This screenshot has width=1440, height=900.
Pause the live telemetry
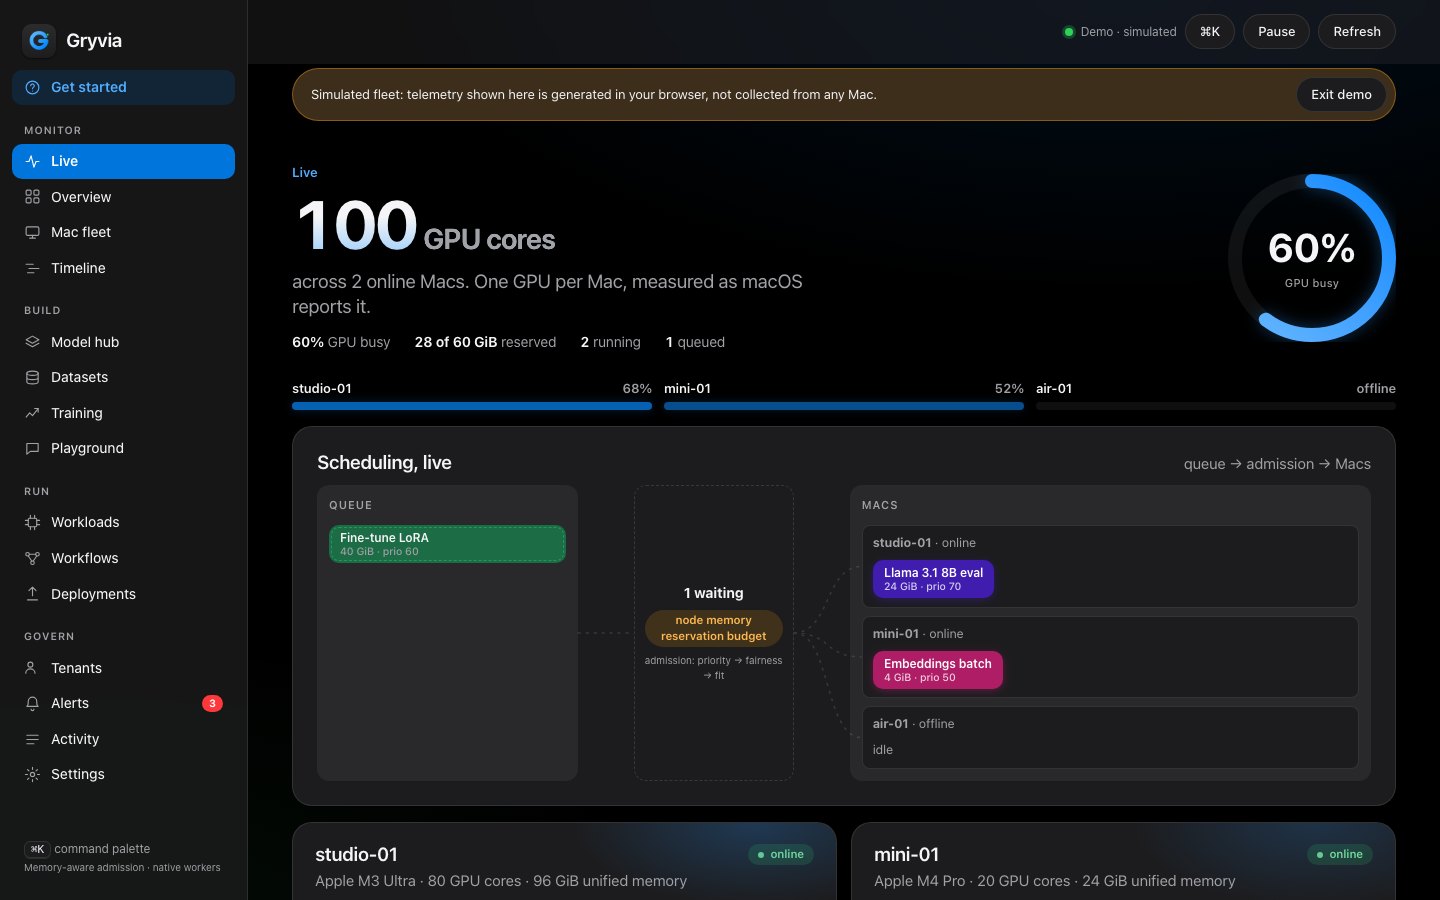(1276, 32)
